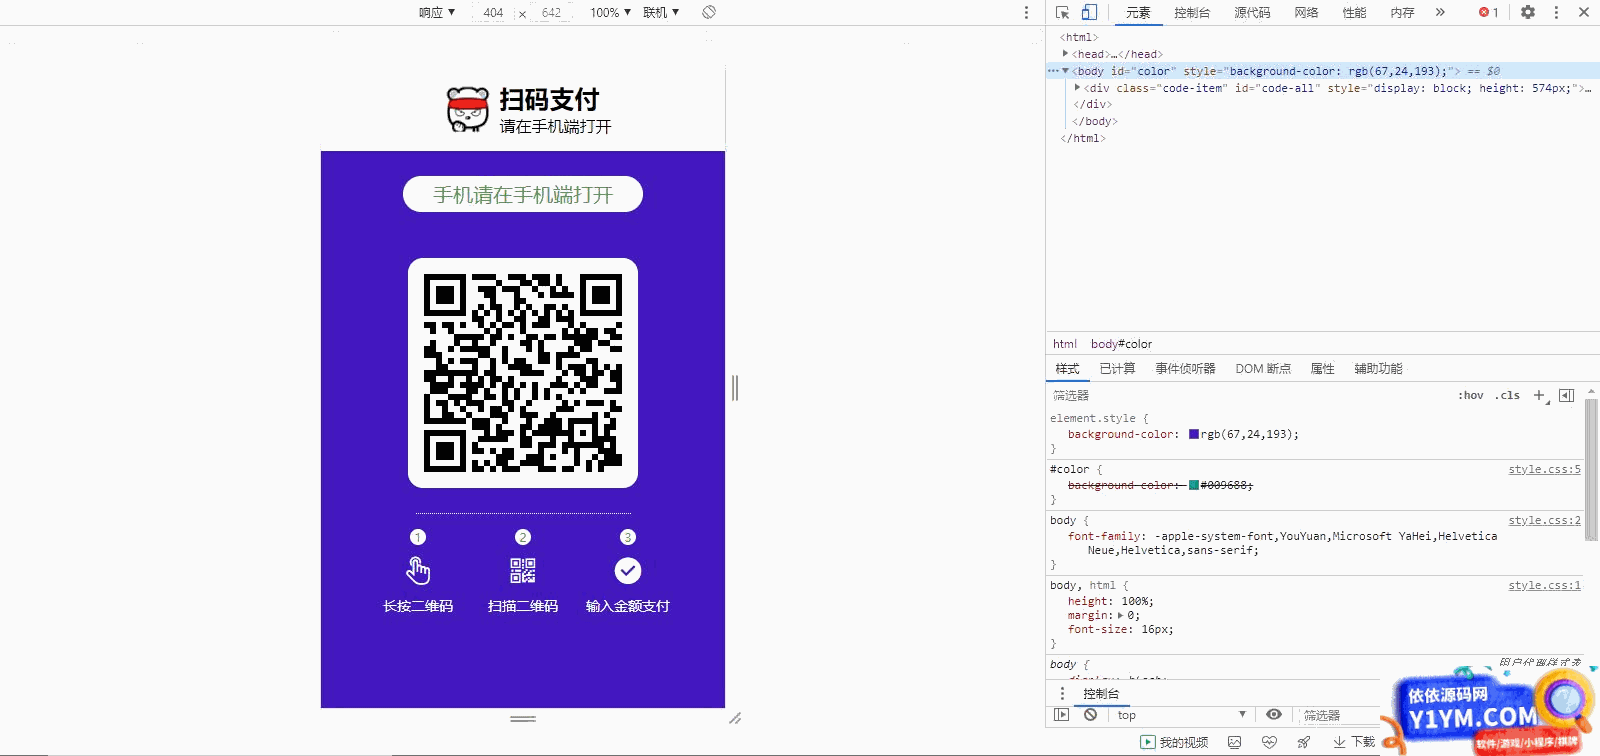Click the QR code image

tap(523, 373)
